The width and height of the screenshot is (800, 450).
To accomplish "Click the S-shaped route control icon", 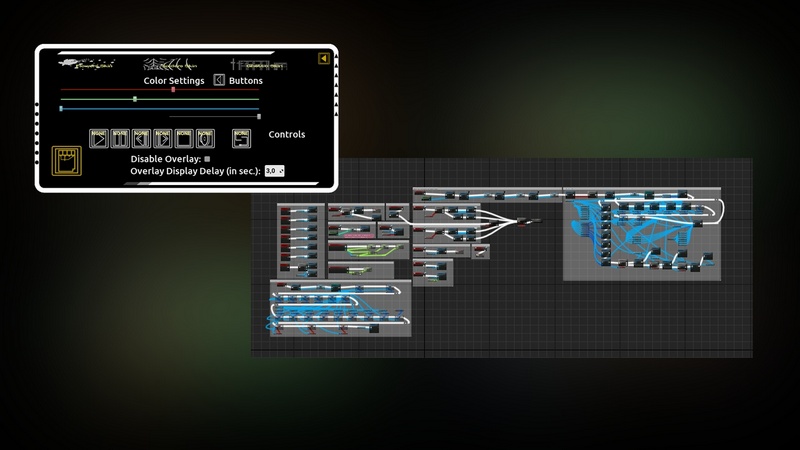I will 241,139.
